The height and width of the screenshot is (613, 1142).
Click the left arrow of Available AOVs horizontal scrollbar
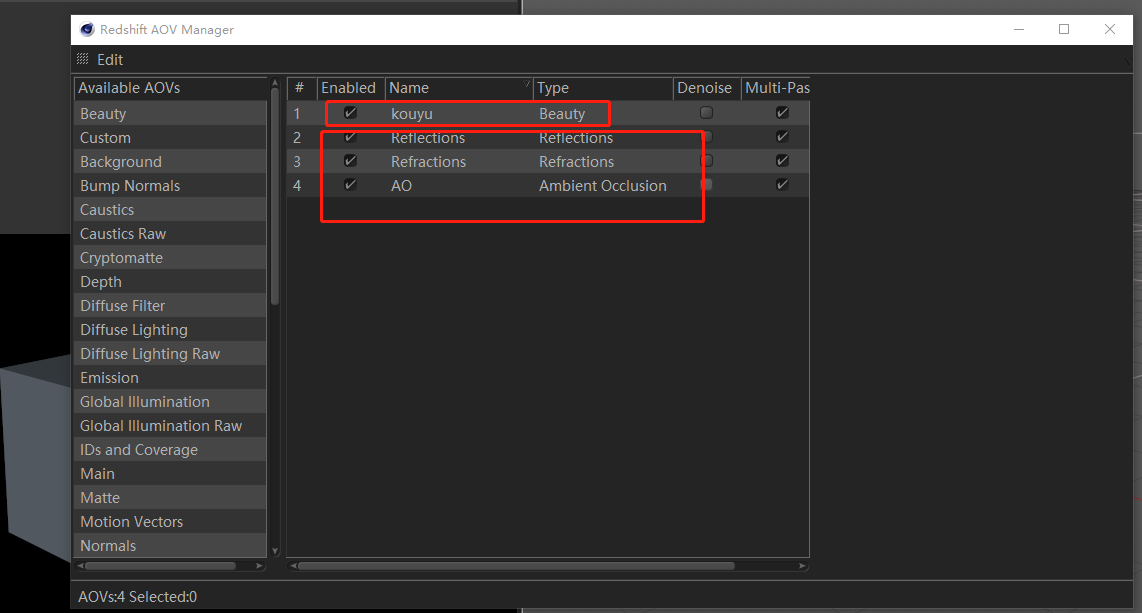point(80,566)
